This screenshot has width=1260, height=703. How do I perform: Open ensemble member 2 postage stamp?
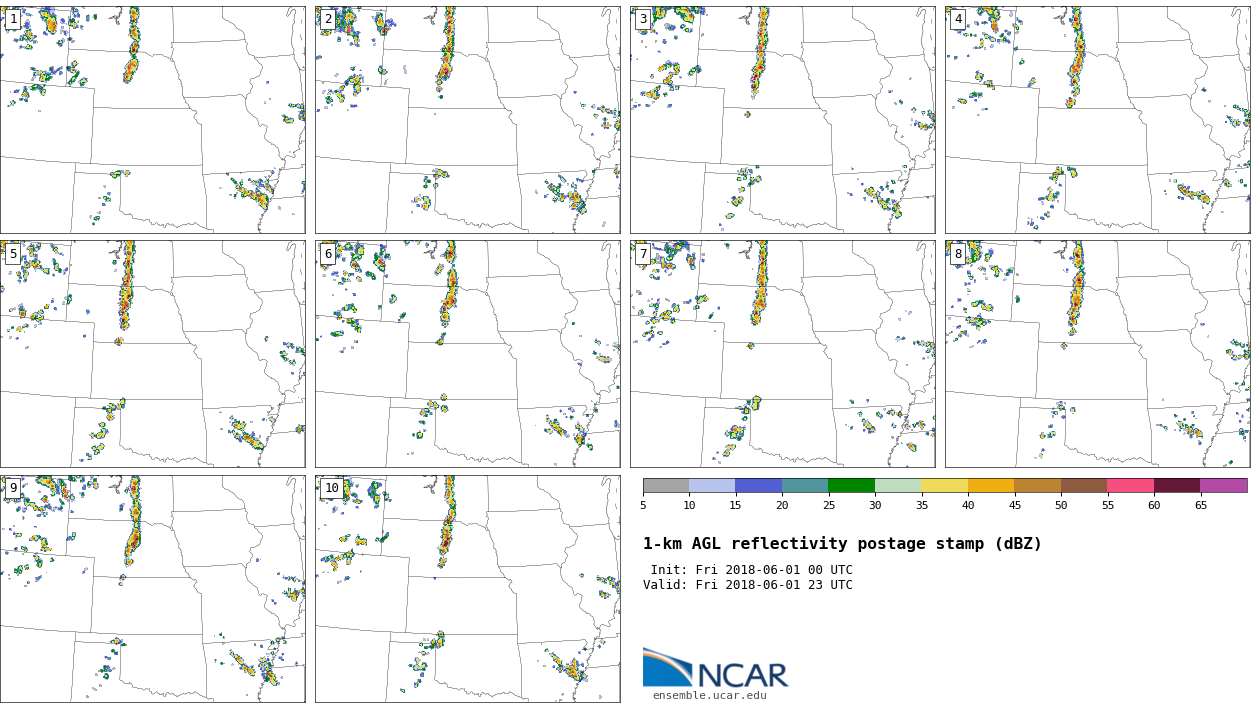[467, 120]
